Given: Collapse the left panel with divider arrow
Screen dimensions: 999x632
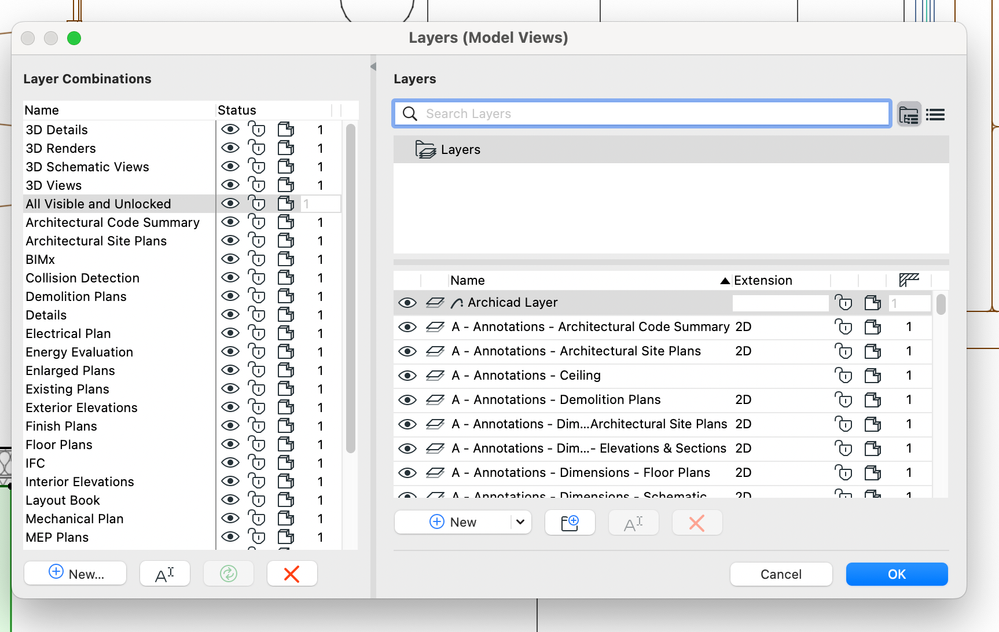Looking at the screenshot, I should [373, 66].
